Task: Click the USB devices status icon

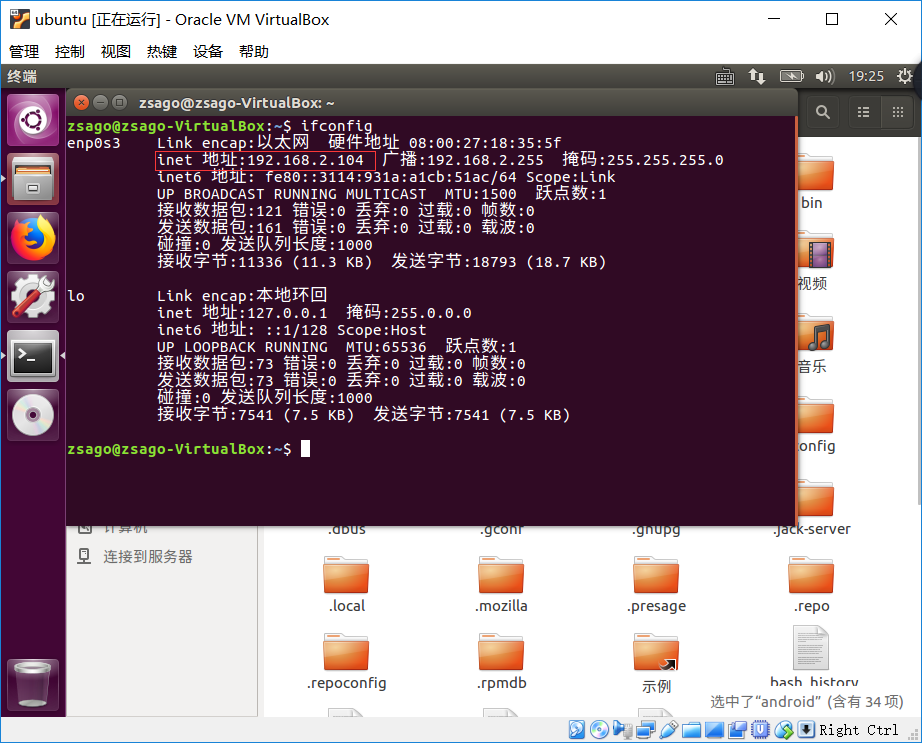Action: point(669,729)
